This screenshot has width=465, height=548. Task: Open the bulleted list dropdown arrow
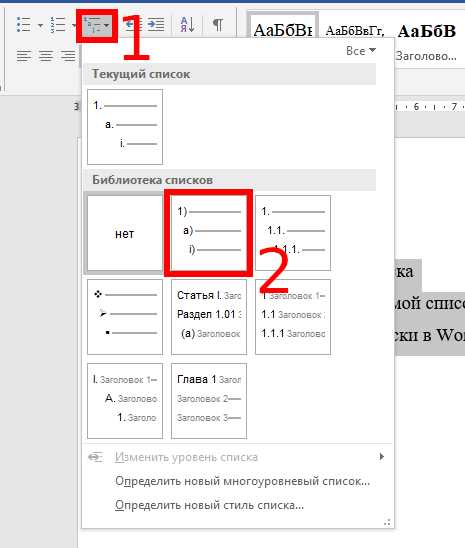click(40, 26)
